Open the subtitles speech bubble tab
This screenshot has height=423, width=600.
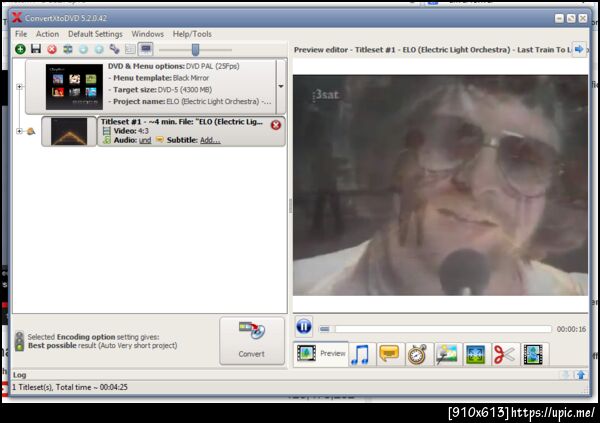point(390,354)
